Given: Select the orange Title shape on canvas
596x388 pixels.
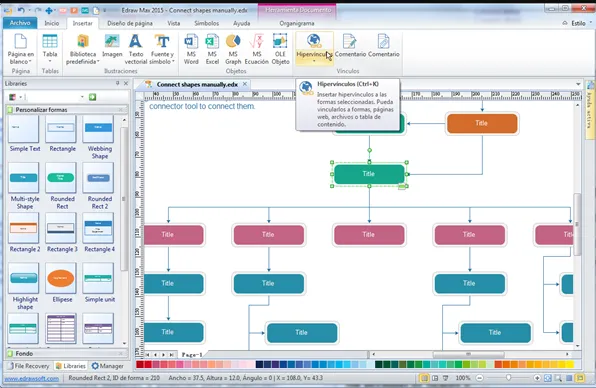Looking at the screenshot, I should point(482,123).
